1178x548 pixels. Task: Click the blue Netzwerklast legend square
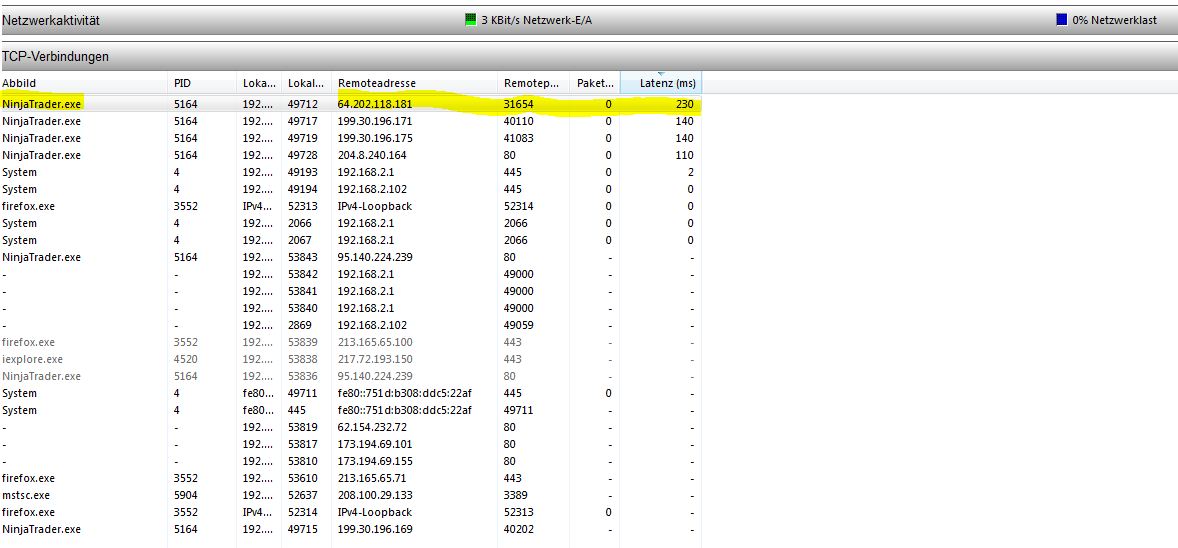pos(1062,20)
